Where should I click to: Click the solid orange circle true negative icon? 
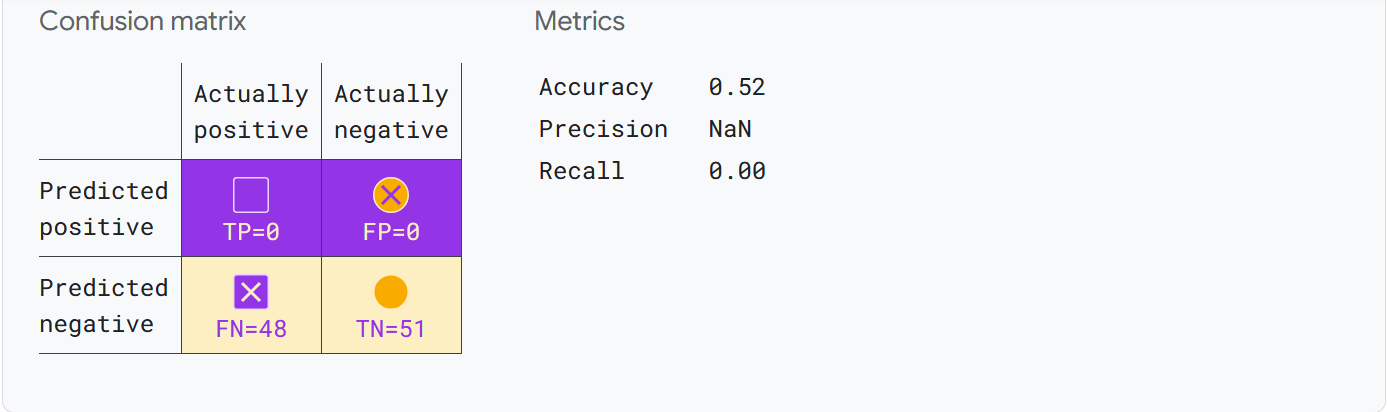391,292
